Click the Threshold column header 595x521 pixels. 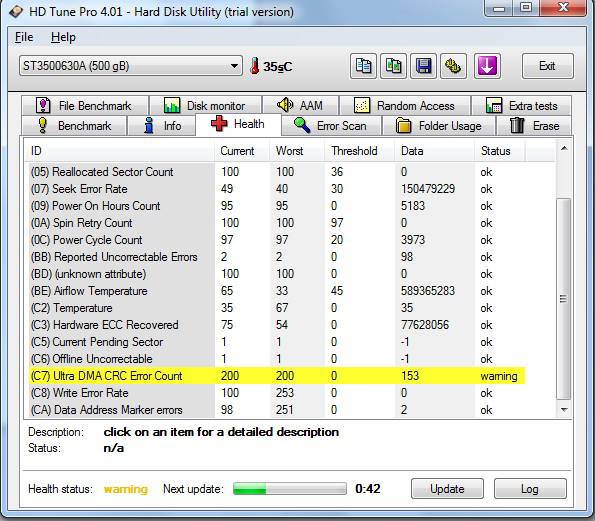click(x=359, y=151)
